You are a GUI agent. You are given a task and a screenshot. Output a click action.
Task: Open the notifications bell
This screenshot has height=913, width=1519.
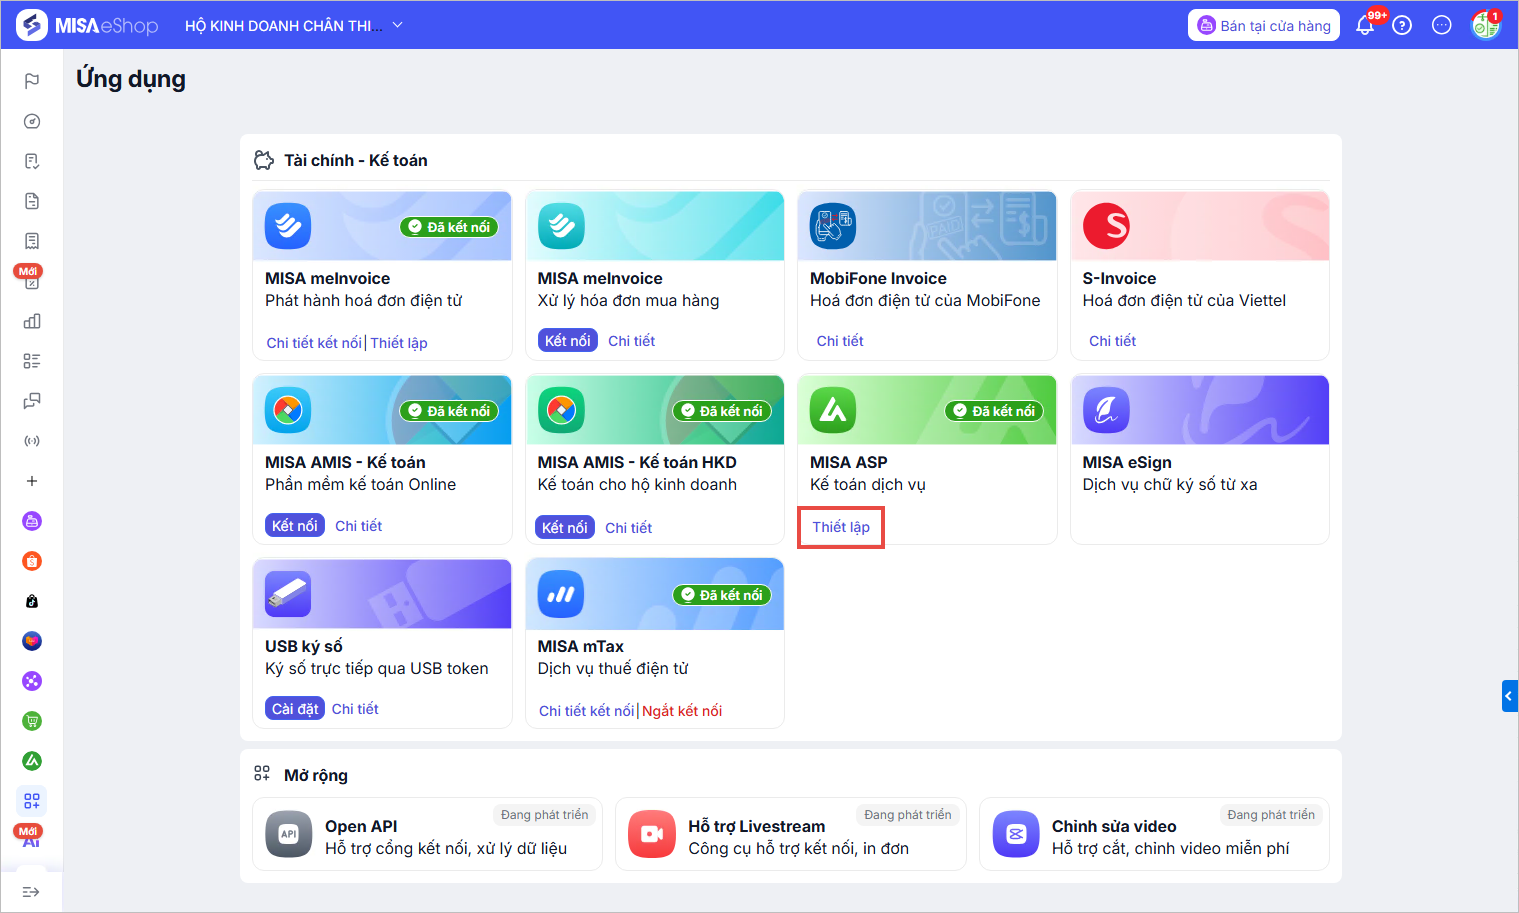(x=1365, y=25)
